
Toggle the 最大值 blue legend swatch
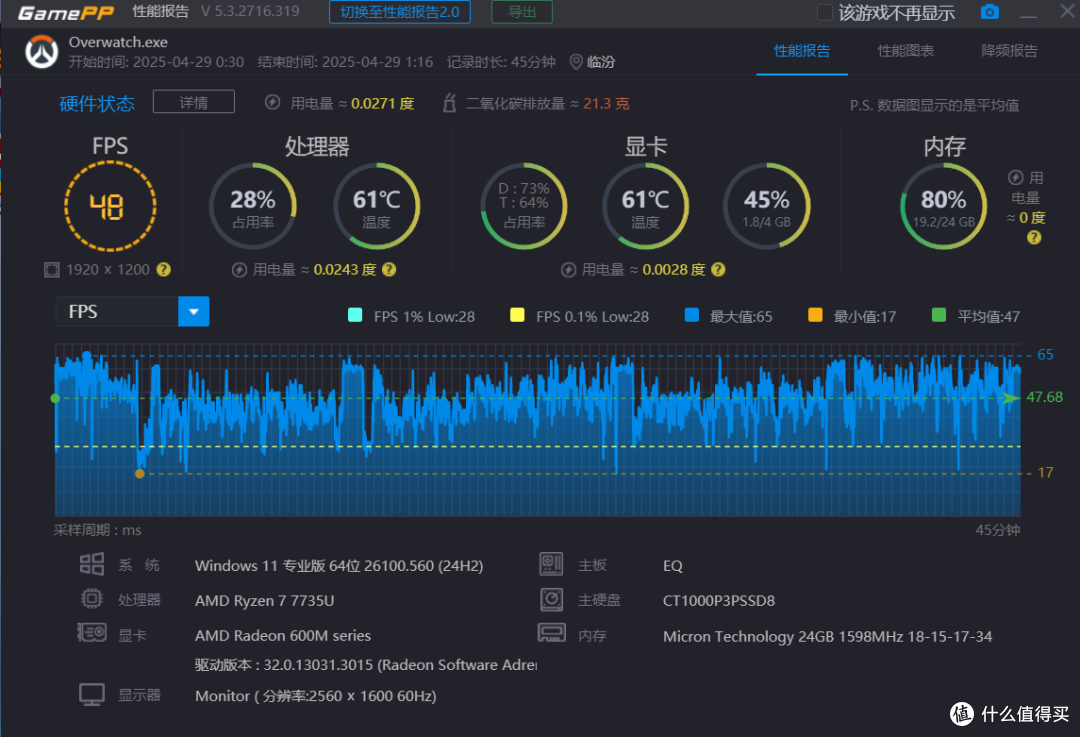[x=692, y=315]
